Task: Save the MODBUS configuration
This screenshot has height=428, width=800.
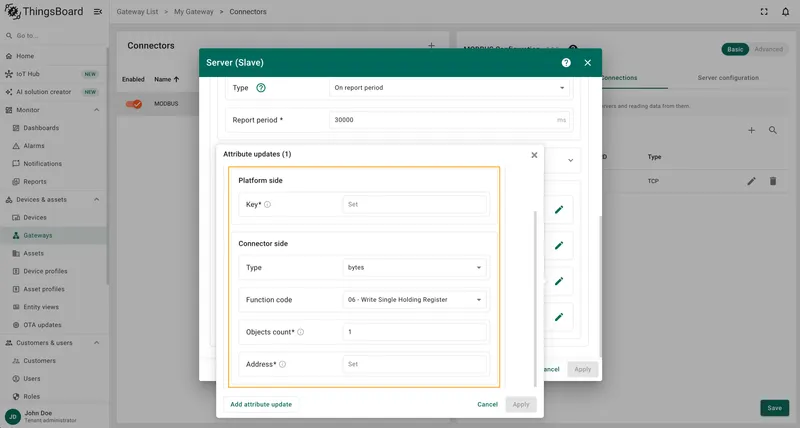Action: 774,408
